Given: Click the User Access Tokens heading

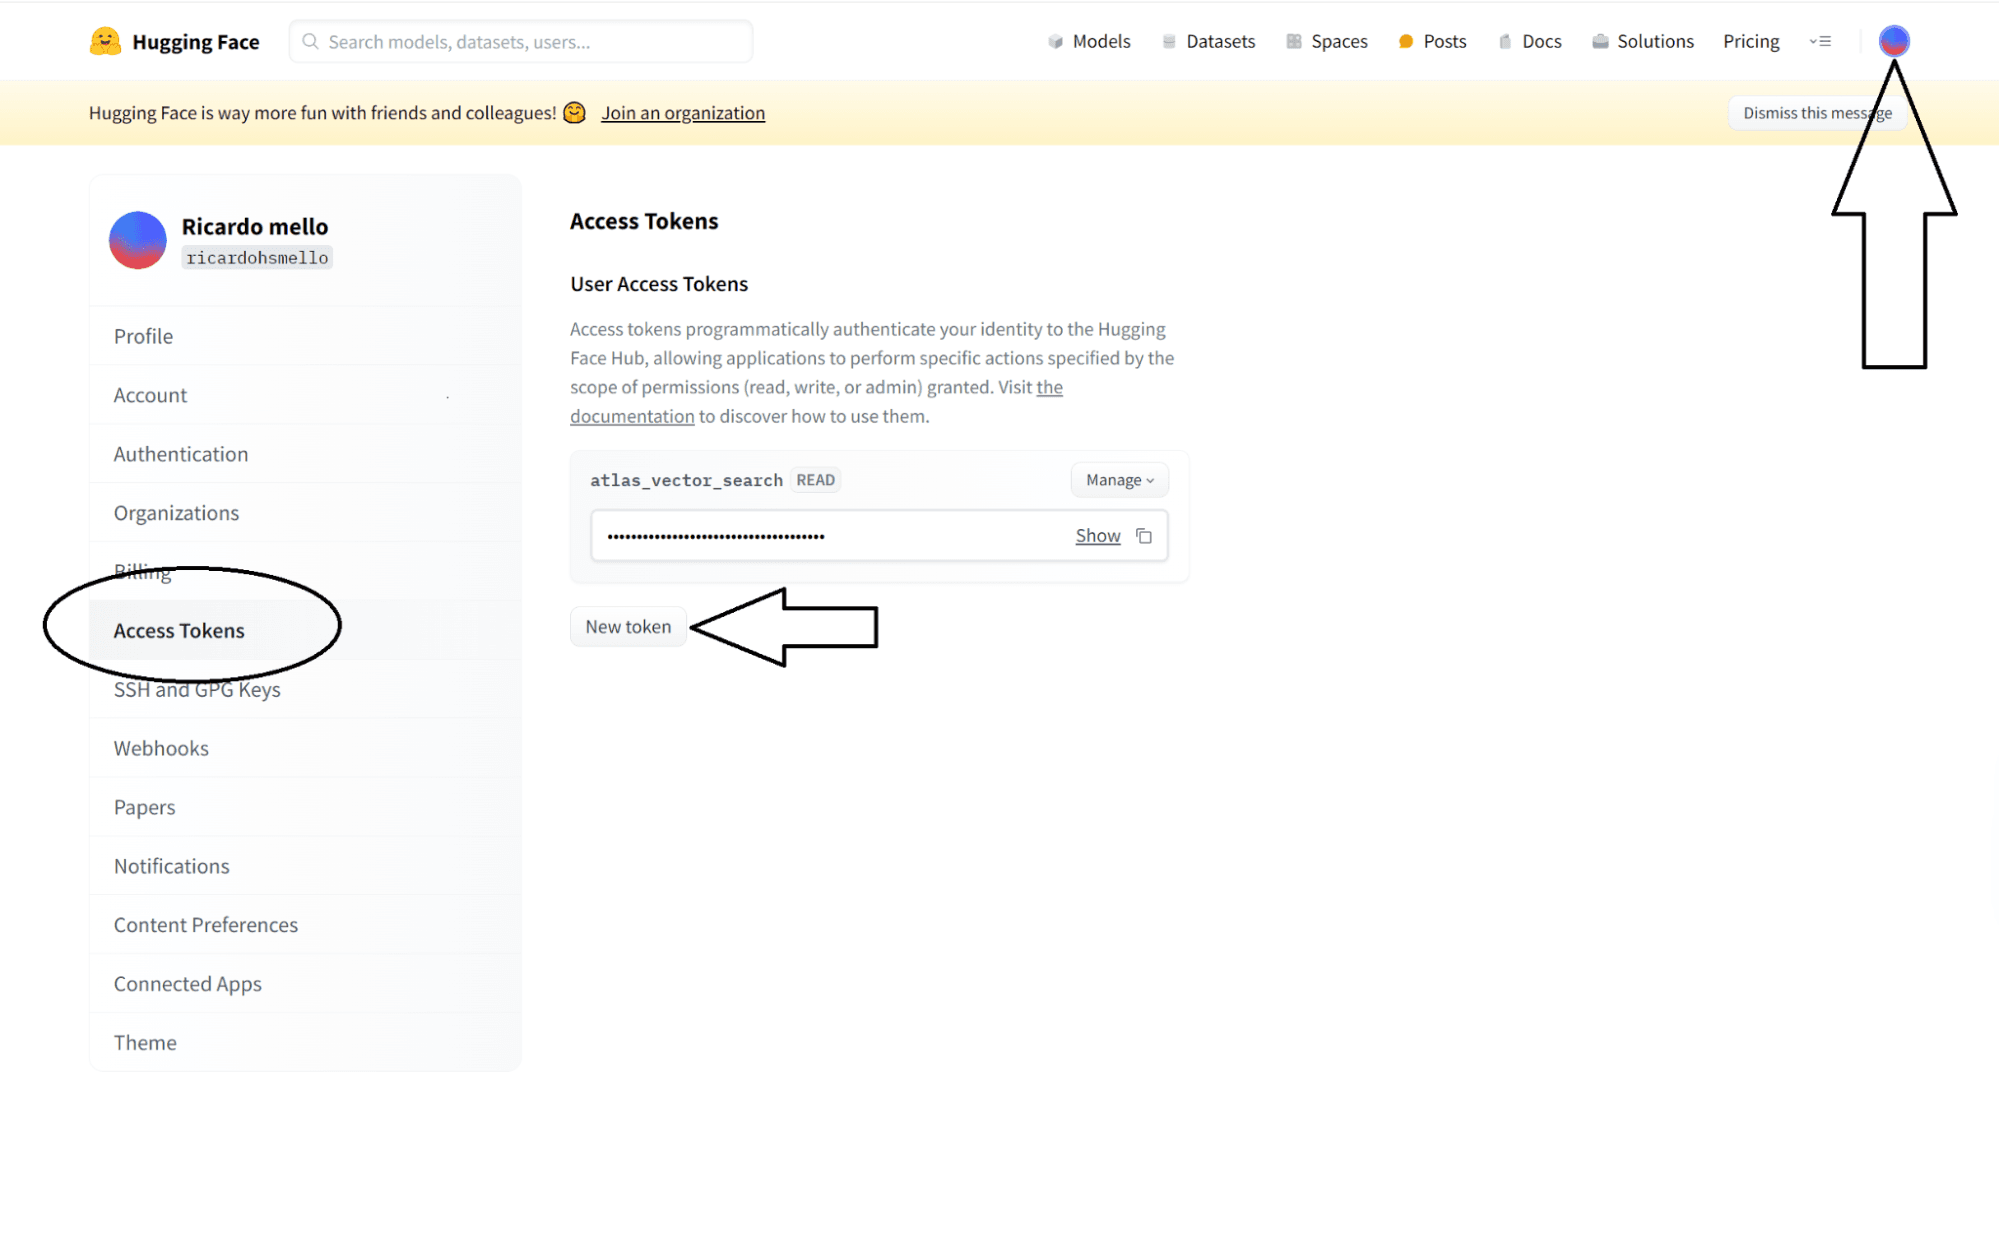Looking at the screenshot, I should 659,284.
